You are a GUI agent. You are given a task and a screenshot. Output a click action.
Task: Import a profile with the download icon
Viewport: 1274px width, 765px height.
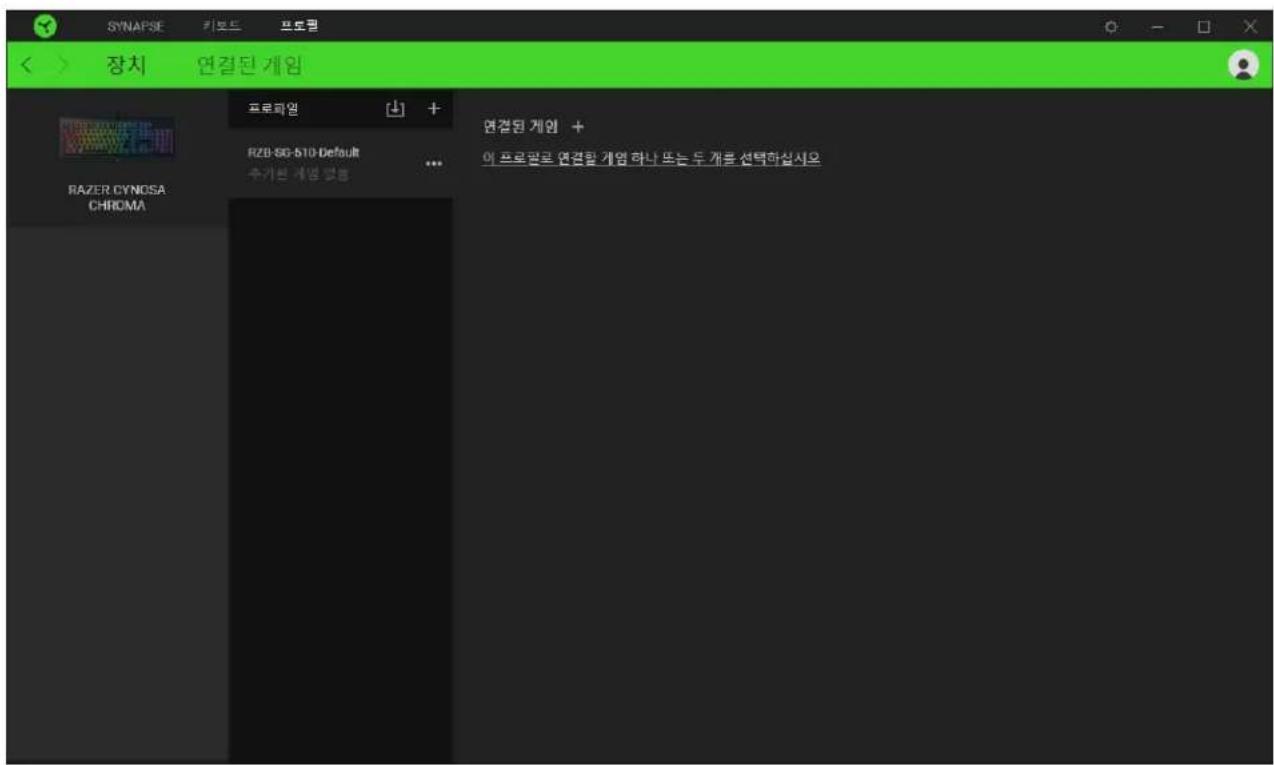395,109
